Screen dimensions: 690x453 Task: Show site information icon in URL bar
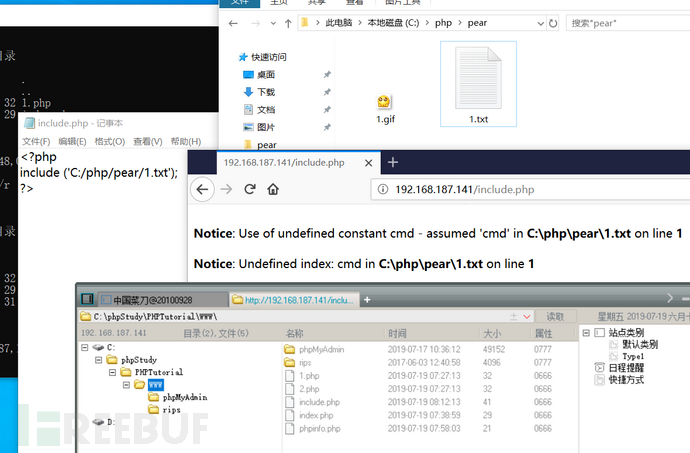pos(383,189)
